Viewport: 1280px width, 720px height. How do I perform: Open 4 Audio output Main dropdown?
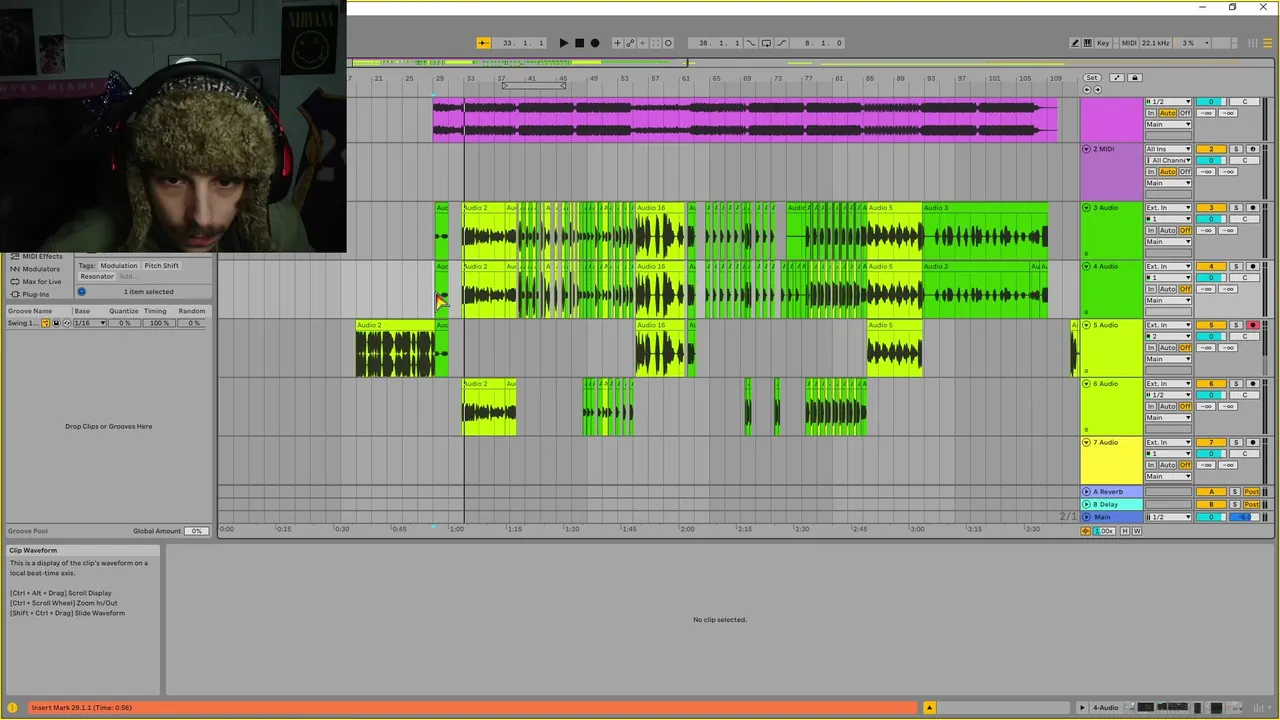click(1168, 300)
